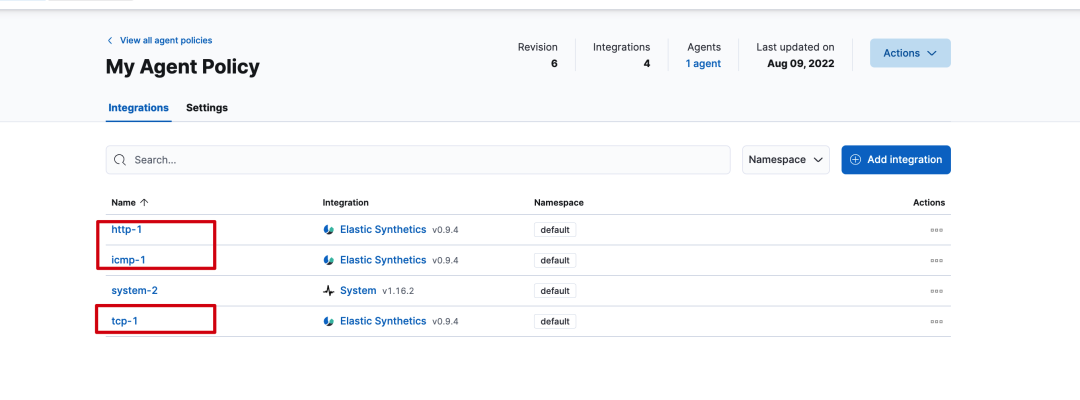Click the System integration icon in system-2 row
Image resolution: width=1080 pixels, height=400 pixels.
[x=329, y=291]
